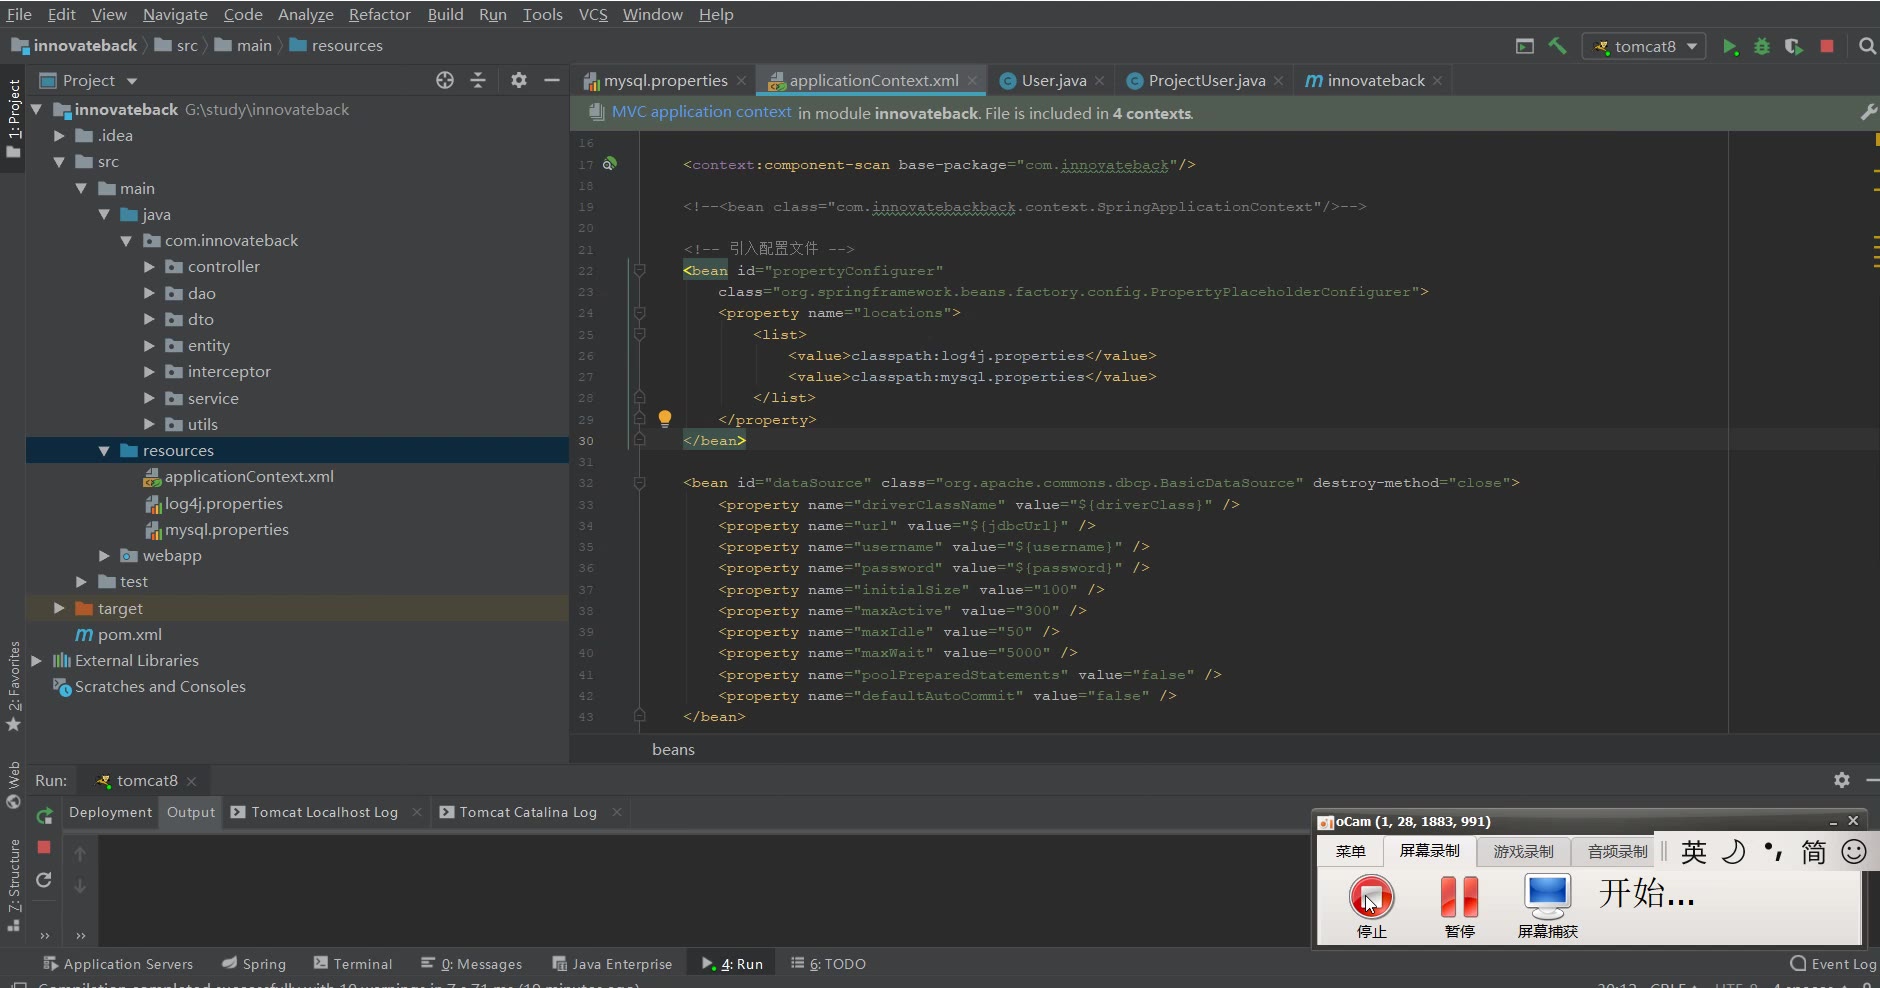Open the Deployment tab in Run panel

(x=110, y=812)
